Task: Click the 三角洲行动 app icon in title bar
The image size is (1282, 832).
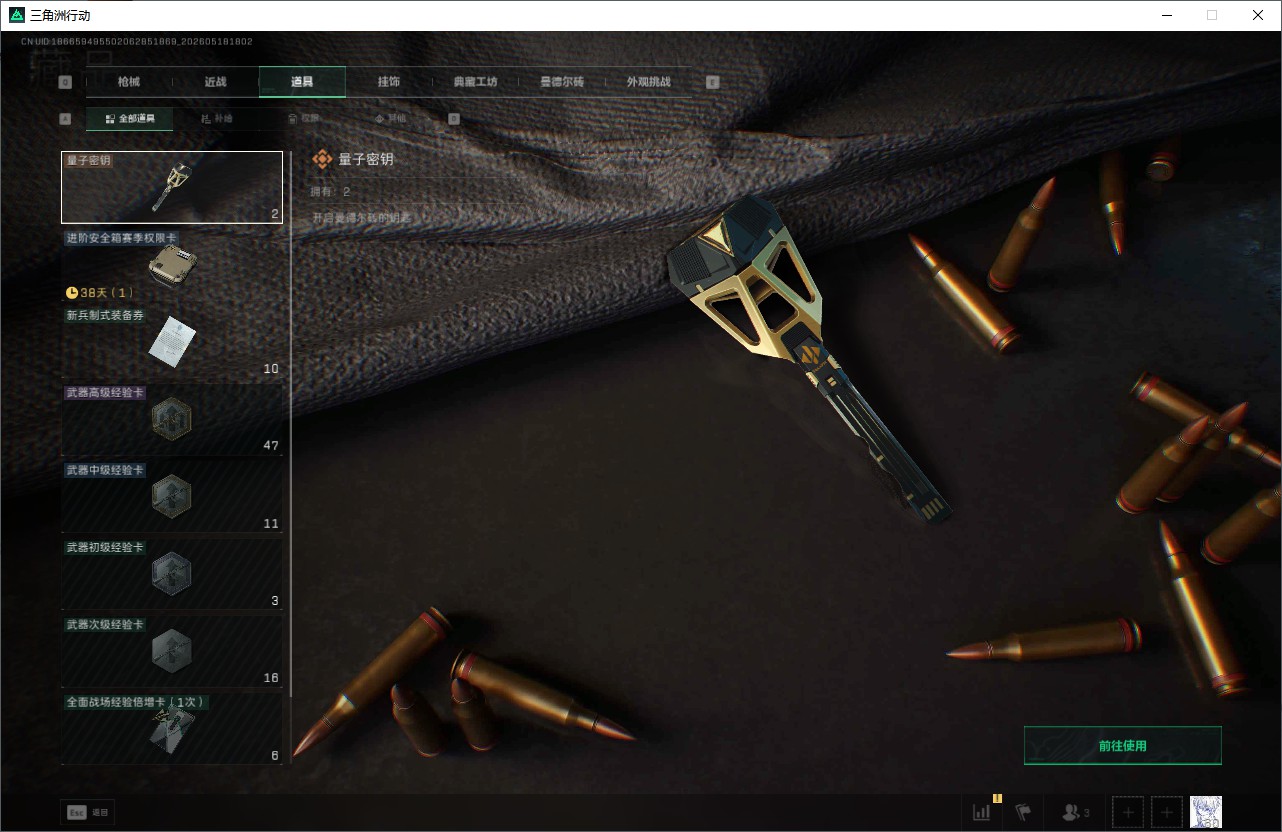Action: pyautogui.click(x=17, y=15)
